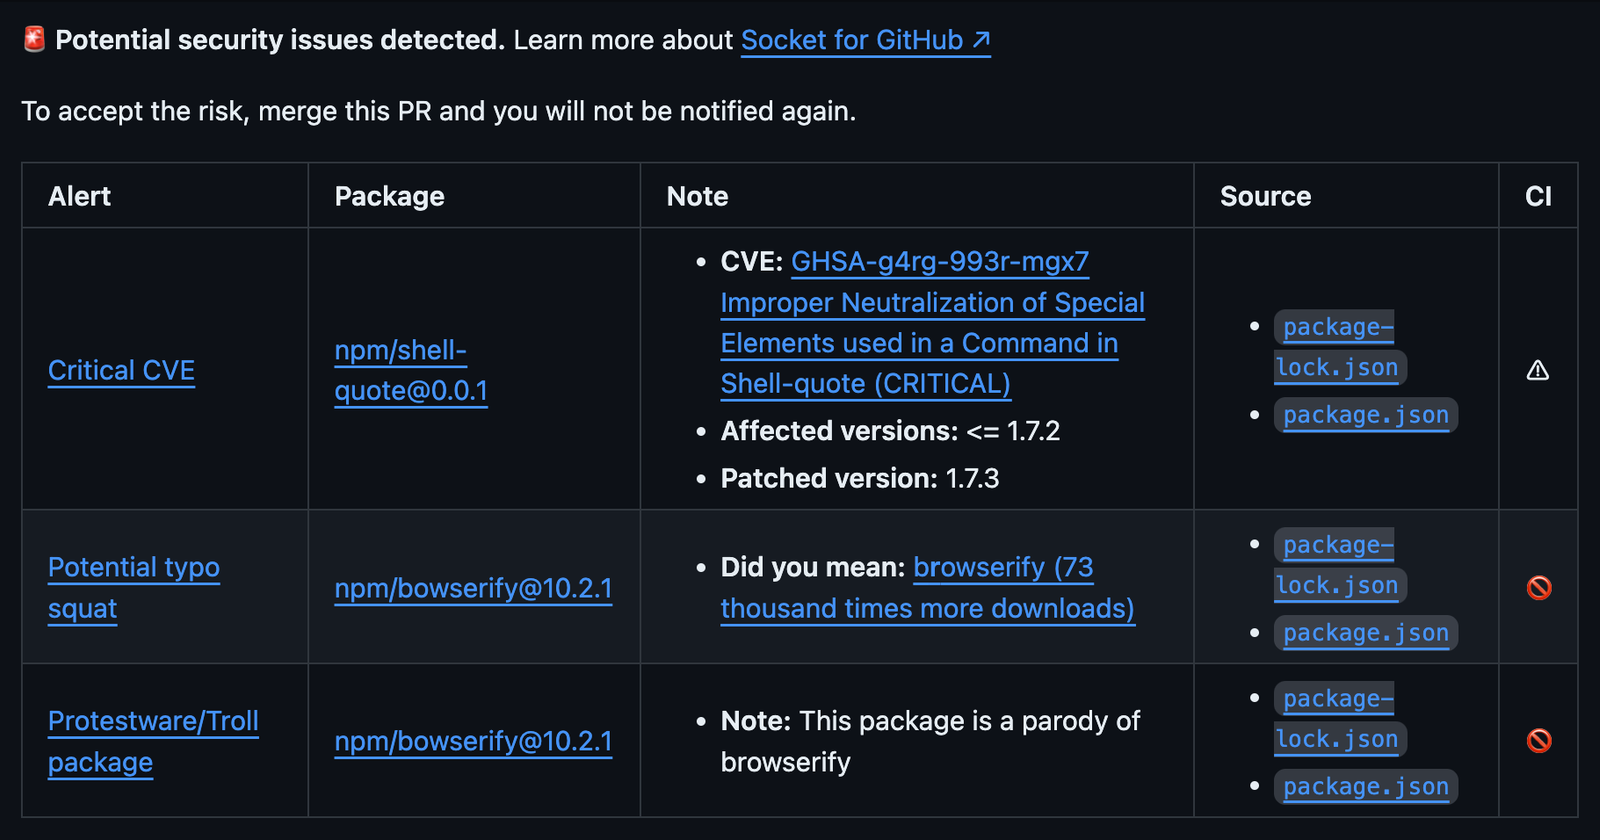Viewport: 1600px width, 840px height.
Task: Open npm/bowserify@10.2.1 link in typo squat row
Action: 473,588
